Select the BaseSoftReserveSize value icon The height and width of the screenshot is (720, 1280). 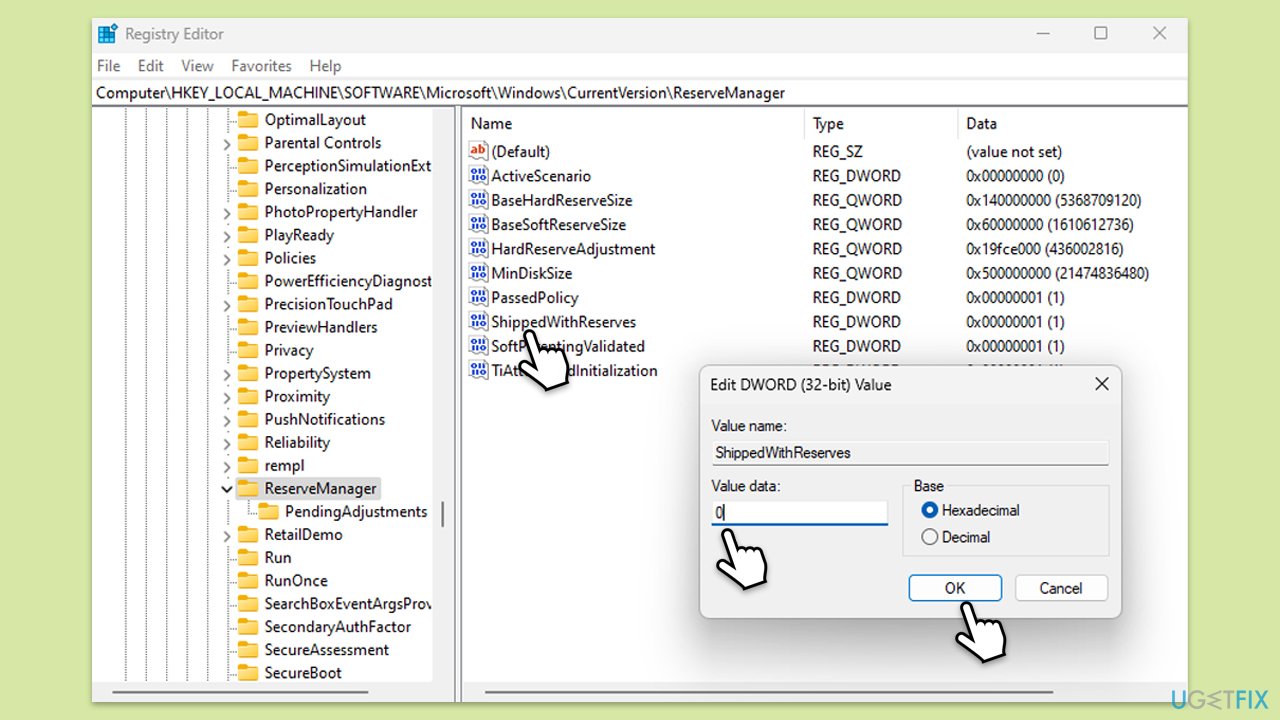pos(479,224)
